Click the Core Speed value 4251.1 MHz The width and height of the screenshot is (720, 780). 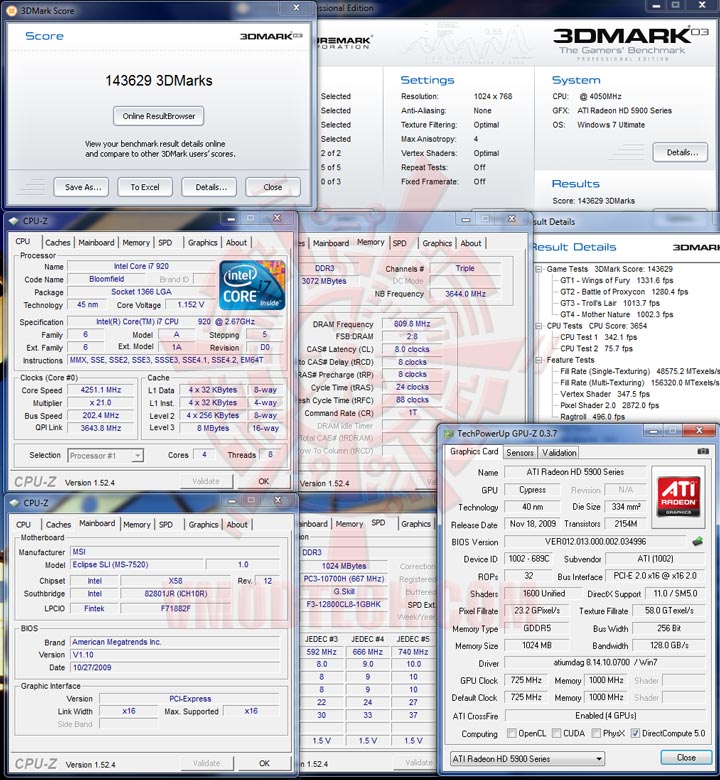(x=101, y=390)
